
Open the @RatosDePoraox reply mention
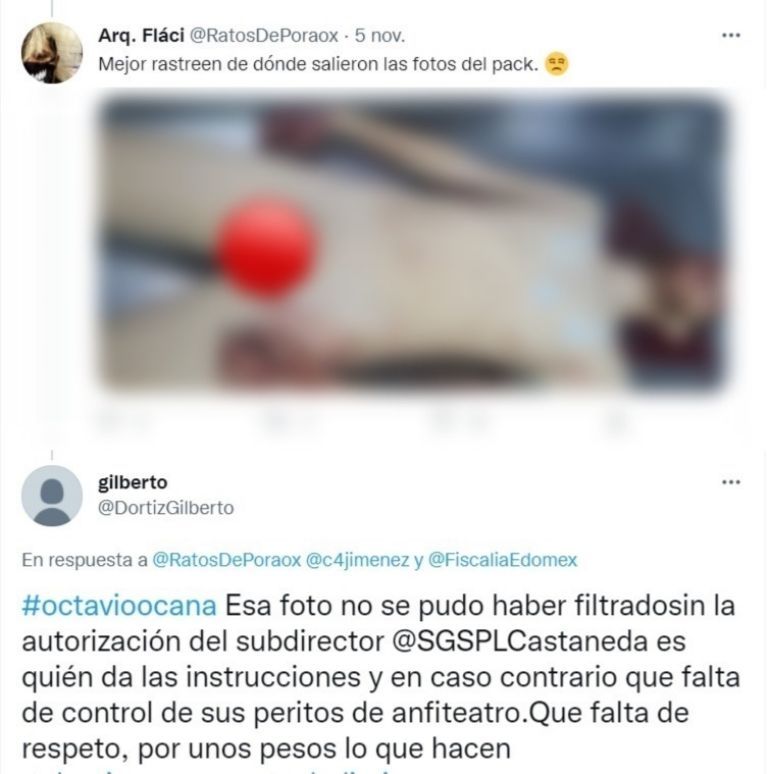click(x=227, y=560)
